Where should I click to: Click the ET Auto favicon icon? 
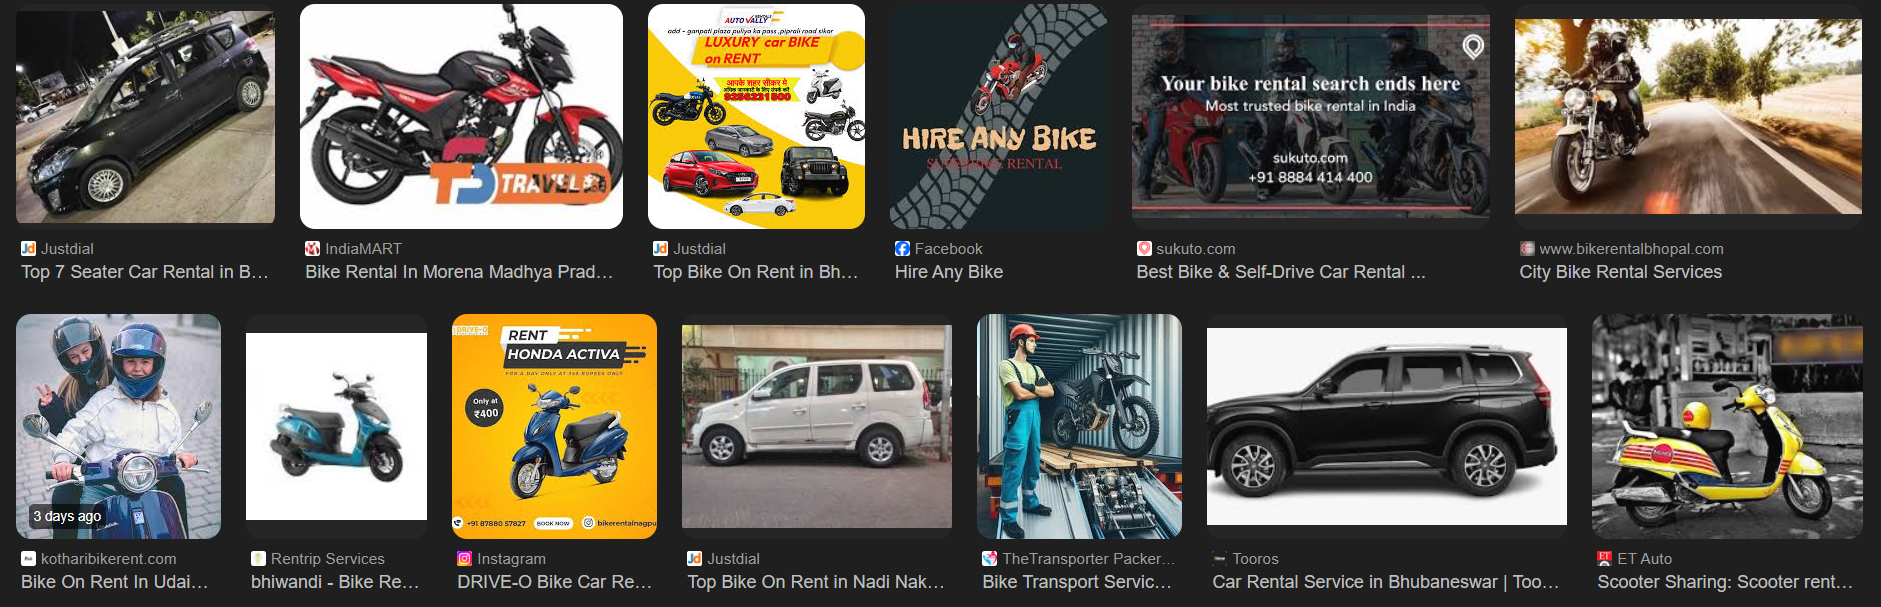(1605, 559)
